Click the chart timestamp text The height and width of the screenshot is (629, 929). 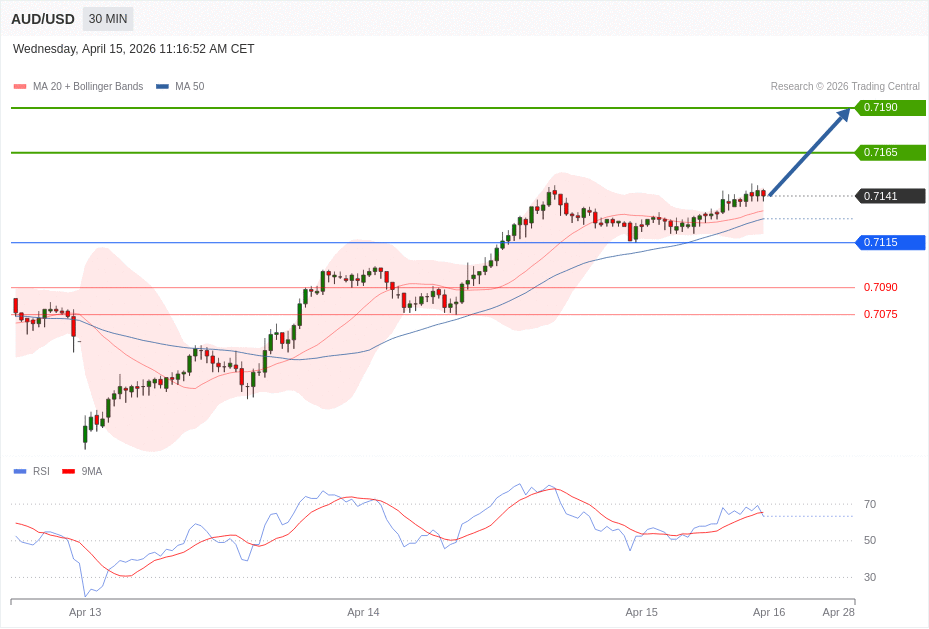click(134, 49)
